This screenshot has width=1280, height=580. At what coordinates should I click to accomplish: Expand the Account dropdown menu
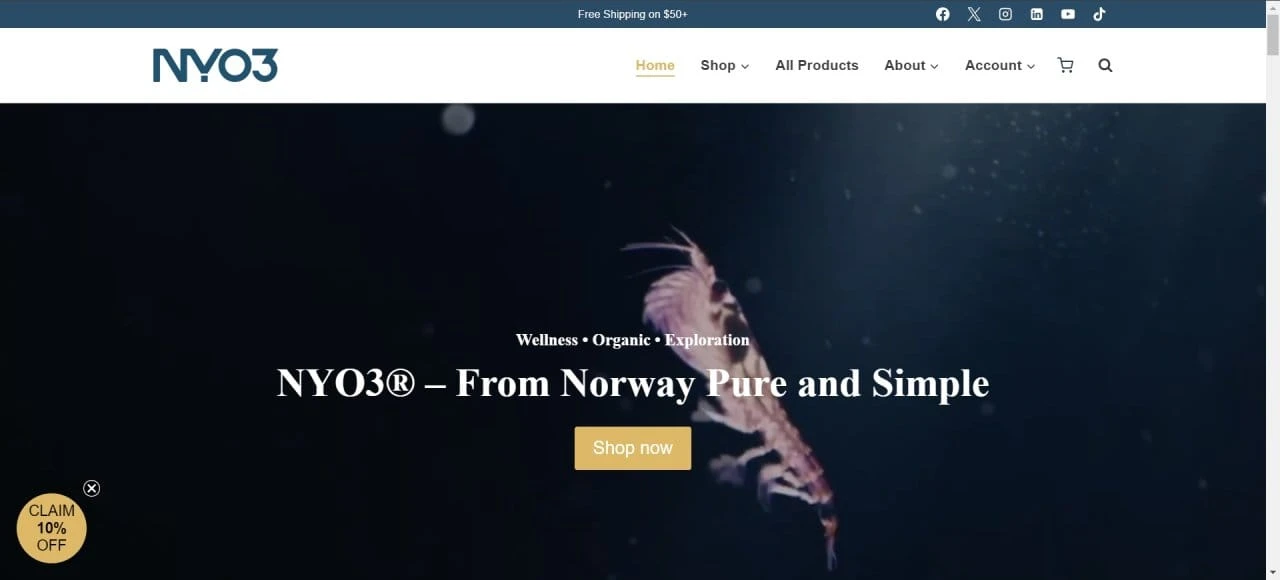pos(1000,65)
